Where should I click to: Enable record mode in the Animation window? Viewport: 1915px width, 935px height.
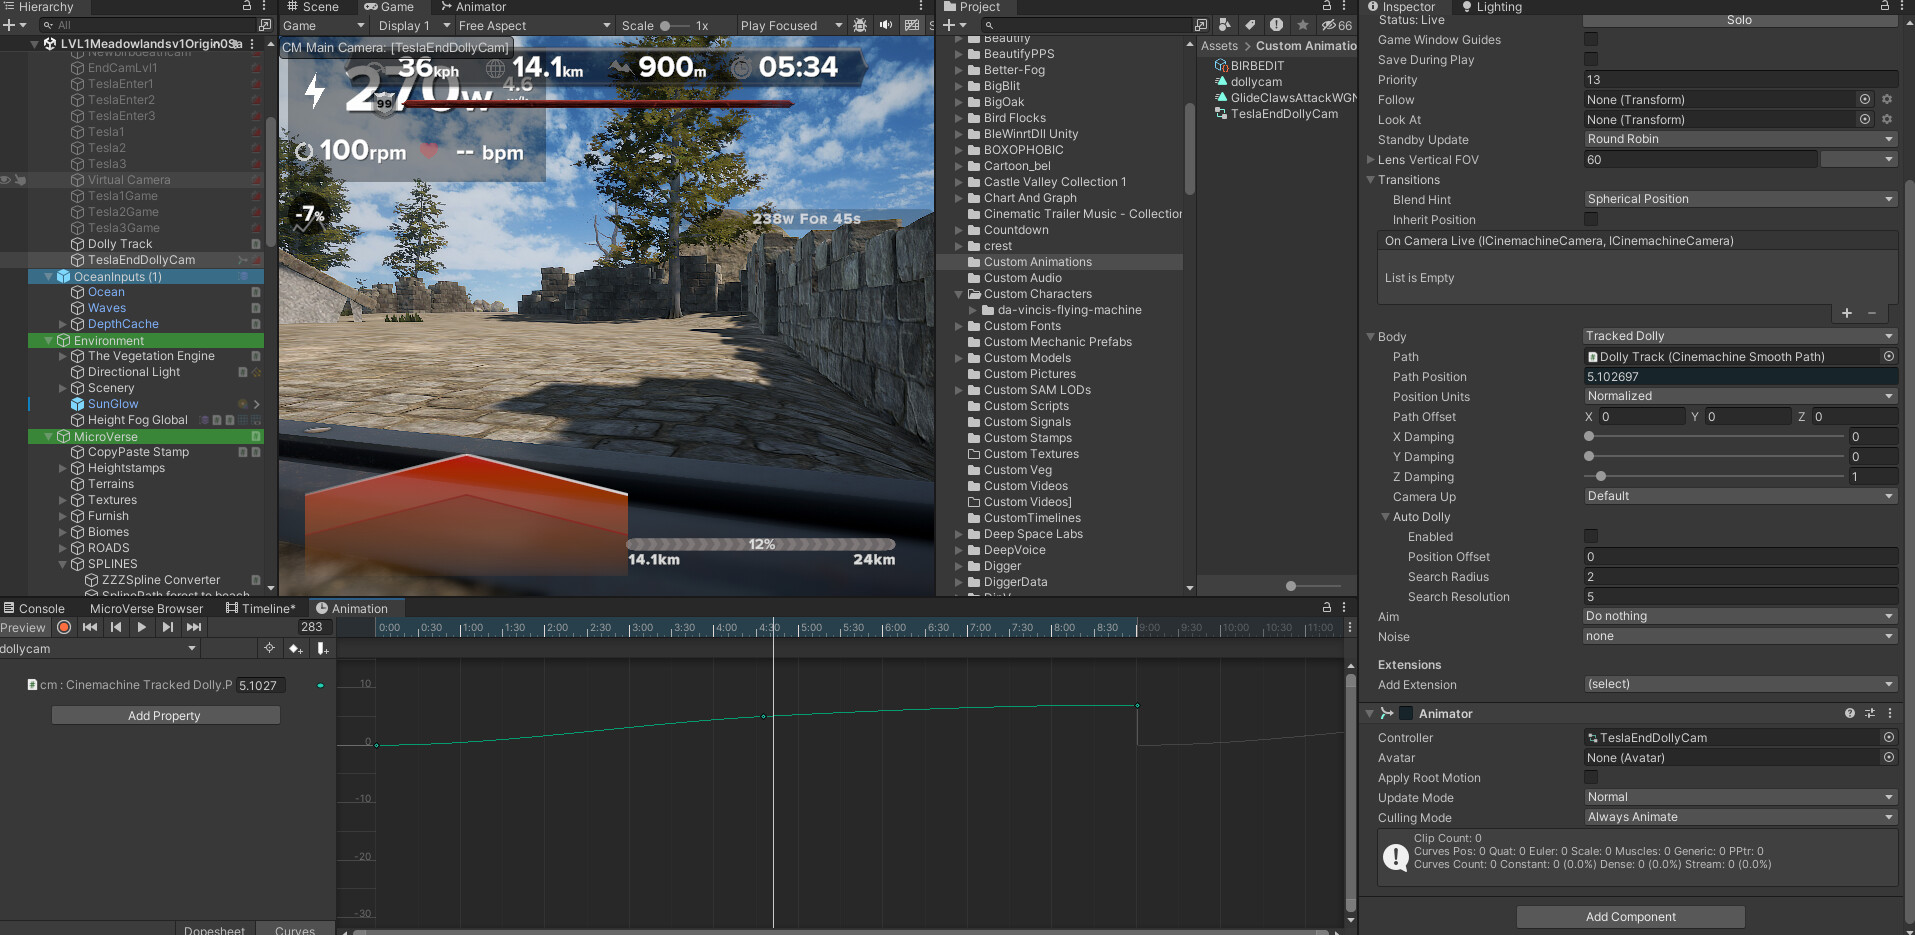pyautogui.click(x=64, y=627)
